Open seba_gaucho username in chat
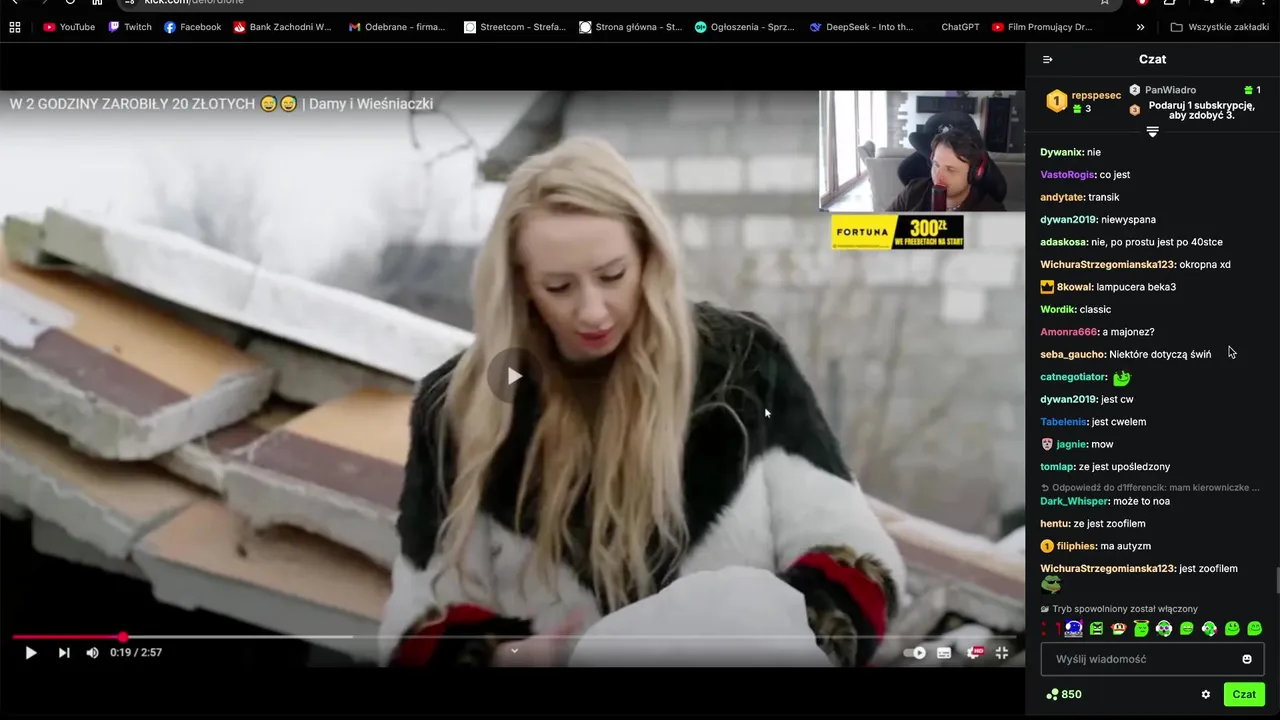 pos(1073,354)
